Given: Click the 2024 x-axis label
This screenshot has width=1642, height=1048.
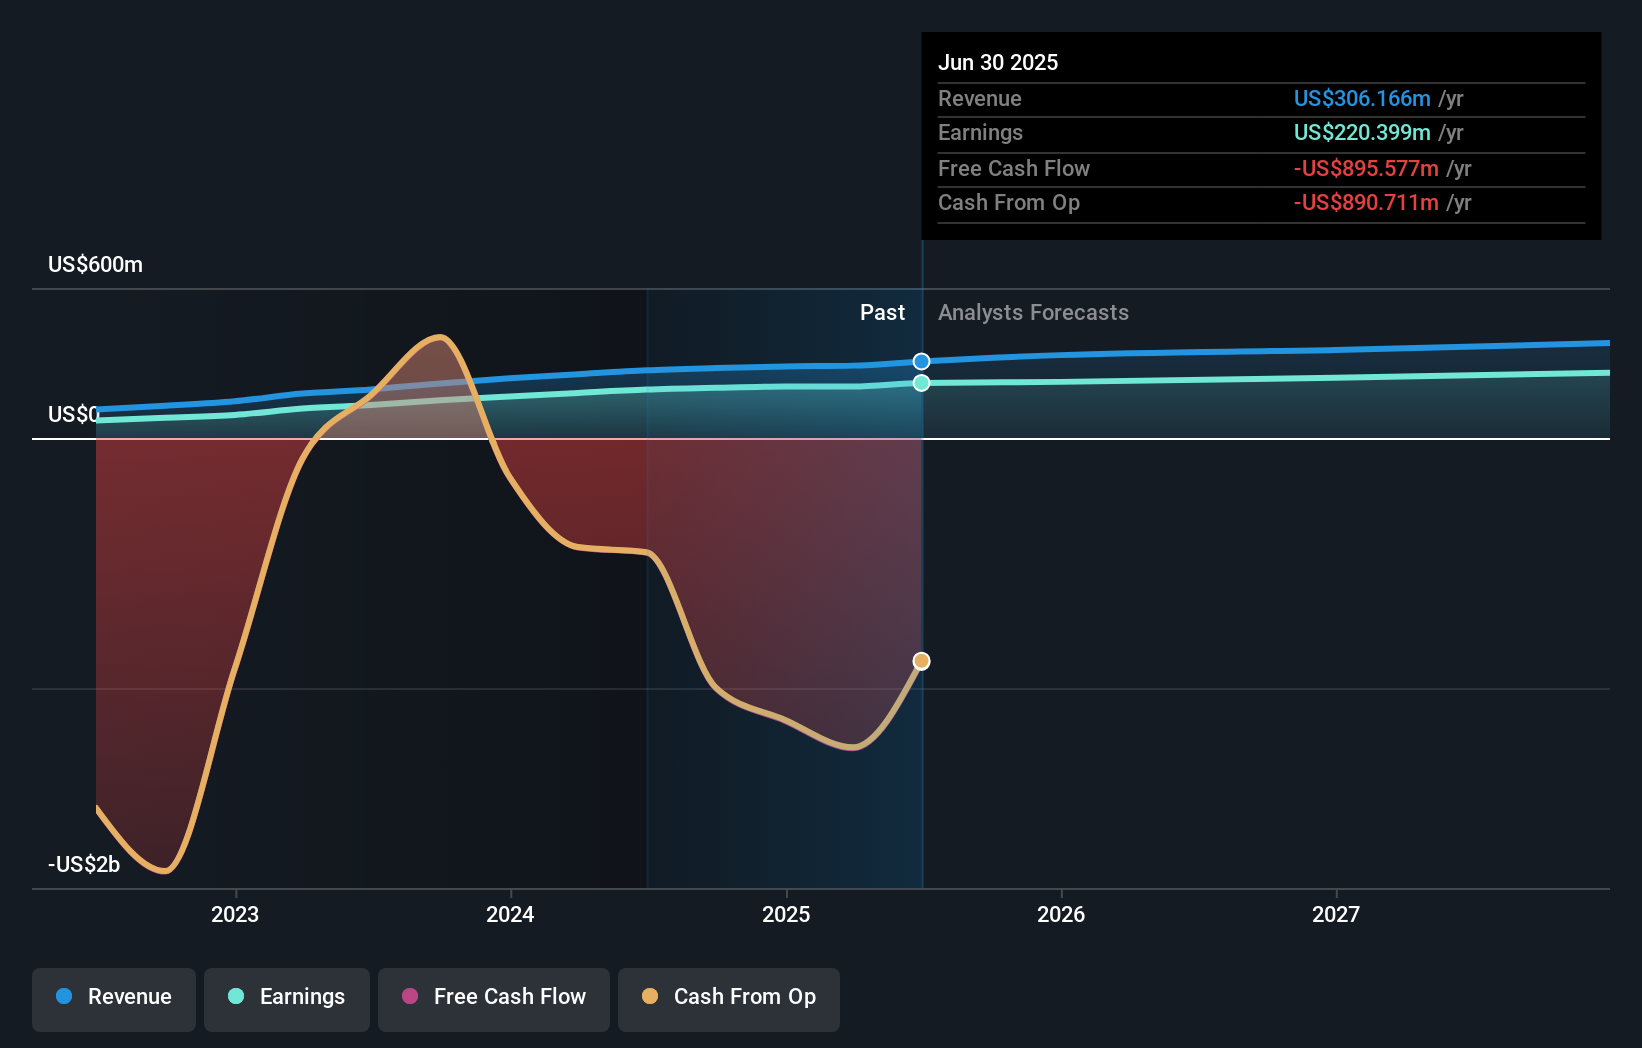Looking at the screenshot, I should [x=510, y=914].
